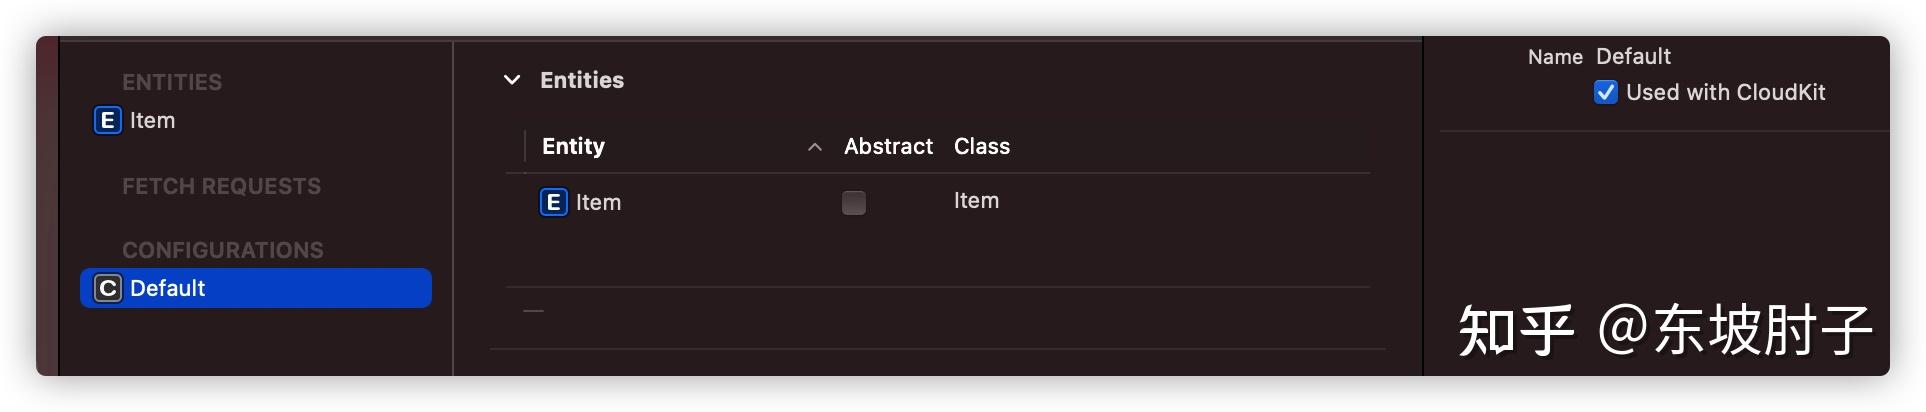Click the CONFIGURATIONS sidebar header
The image size is (1926, 412).
pyautogui.click(x=223, y=250)
